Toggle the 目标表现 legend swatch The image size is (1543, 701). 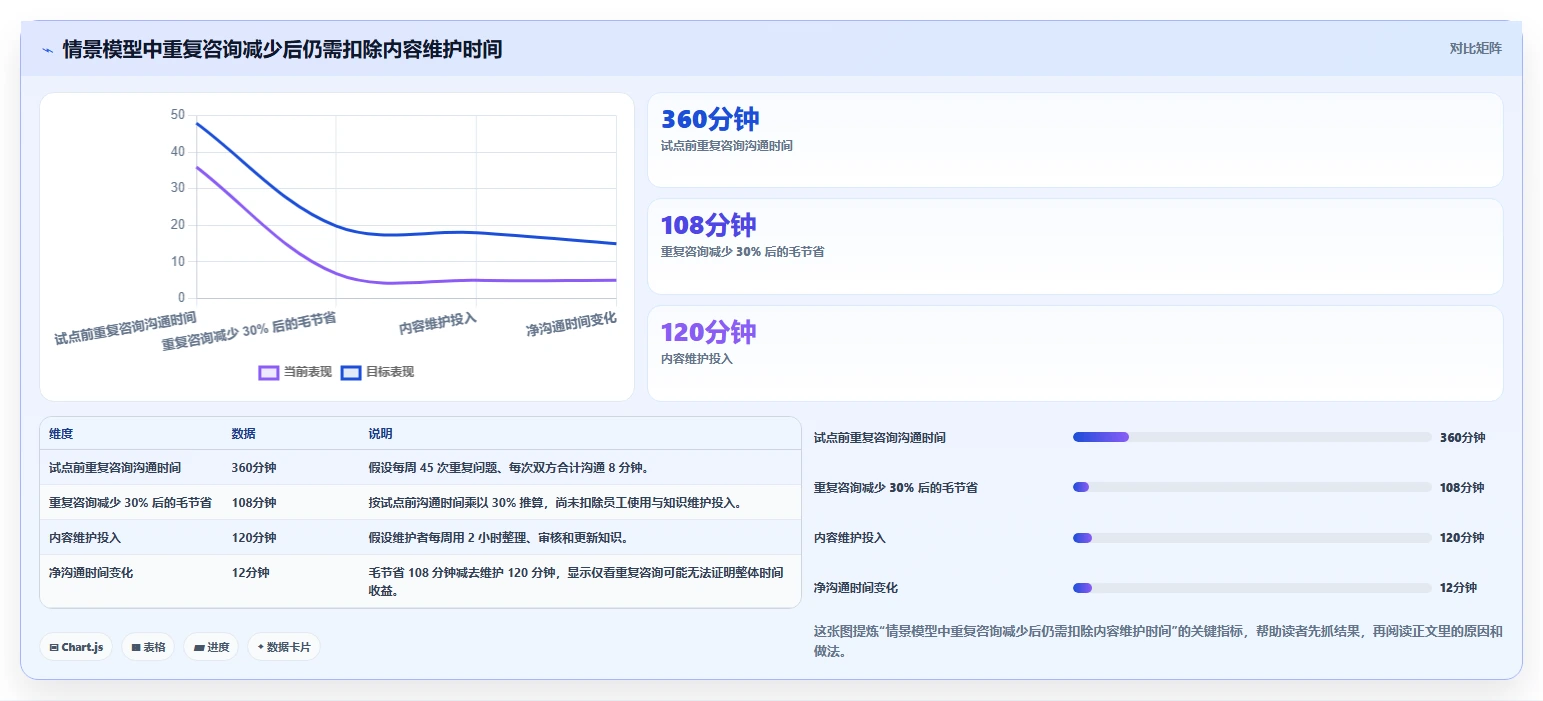[351, 372]
